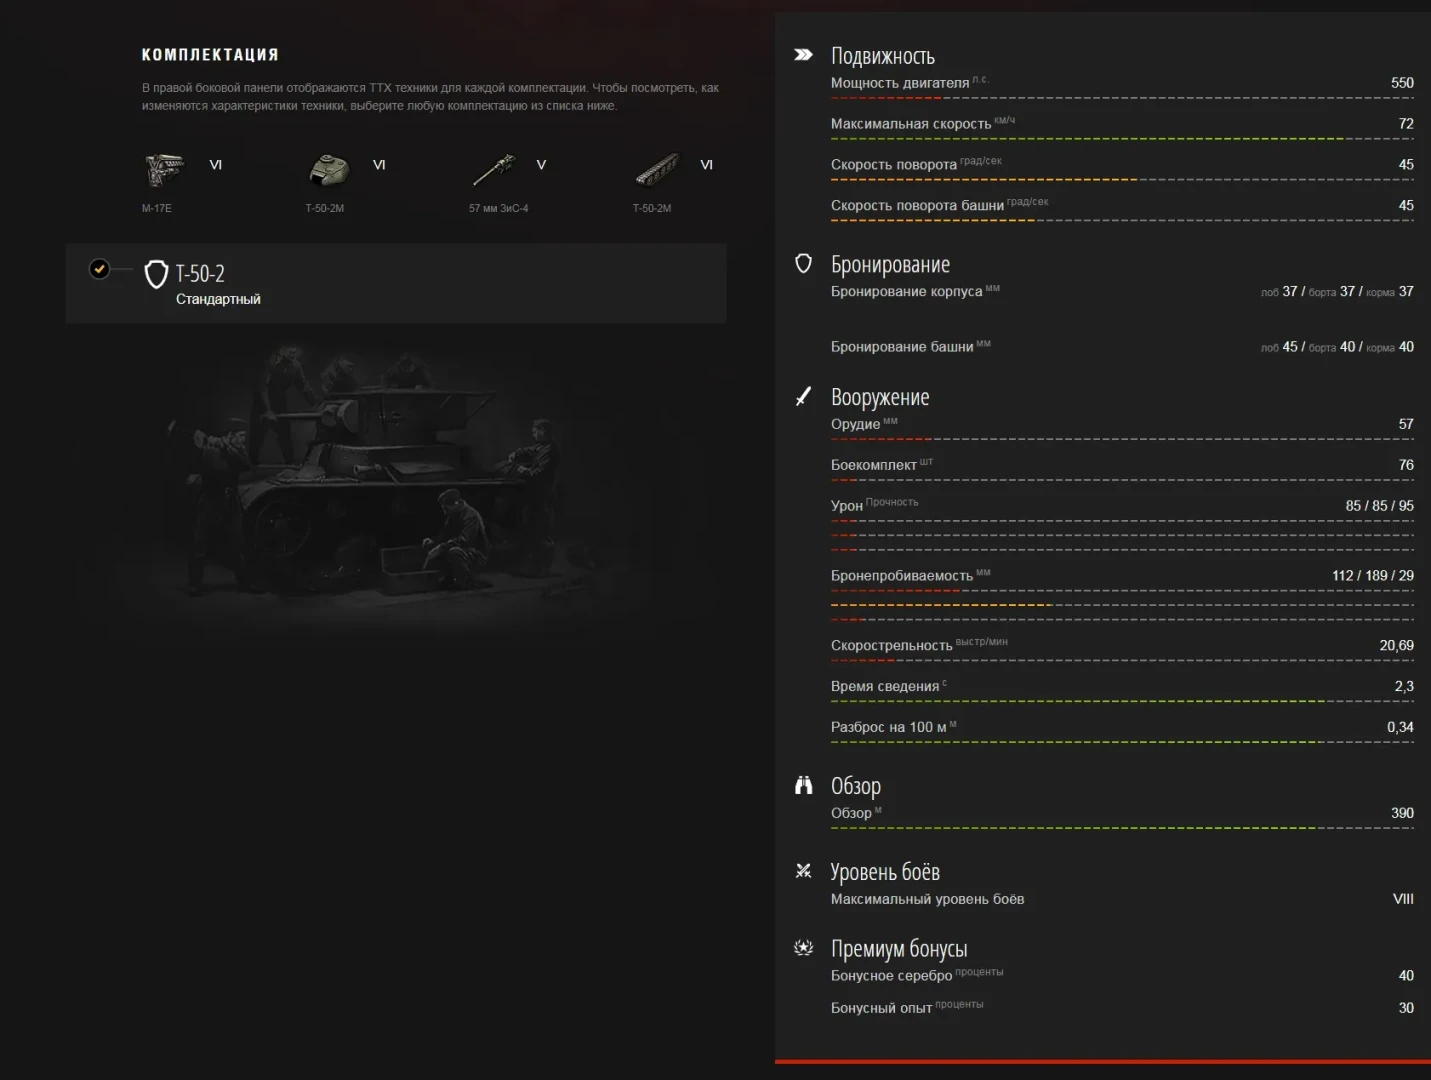1431x1080 pixels.
Task: Click the Премиум бонусы wreath icon
Action: click(x=803, y=947)
